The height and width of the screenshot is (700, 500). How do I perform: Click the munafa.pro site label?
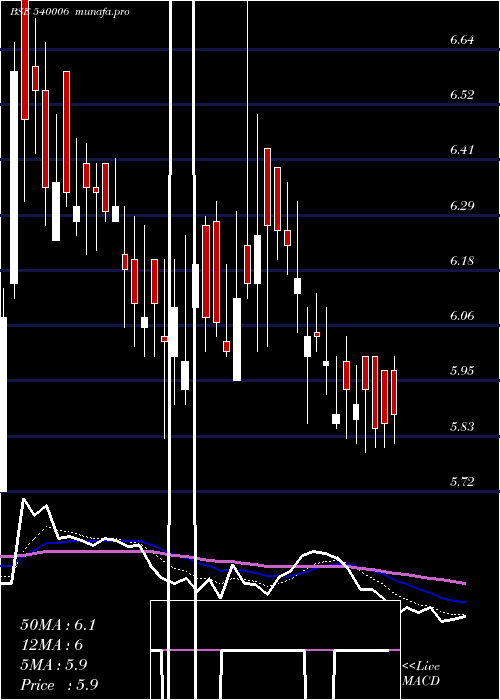[103, 12]
